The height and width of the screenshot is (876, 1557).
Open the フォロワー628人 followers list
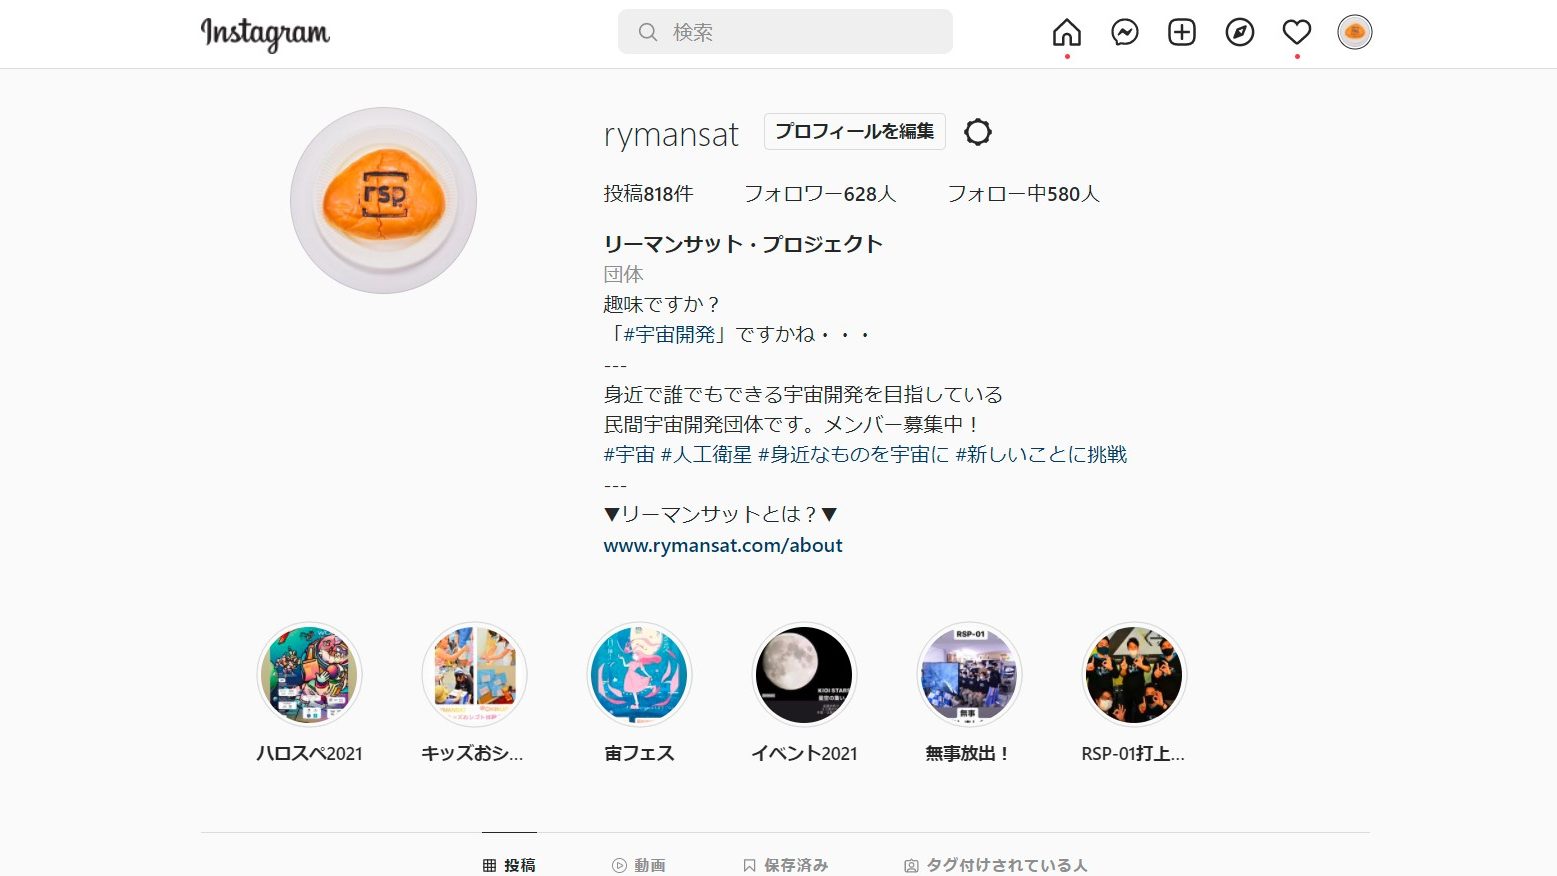(820, 194)
